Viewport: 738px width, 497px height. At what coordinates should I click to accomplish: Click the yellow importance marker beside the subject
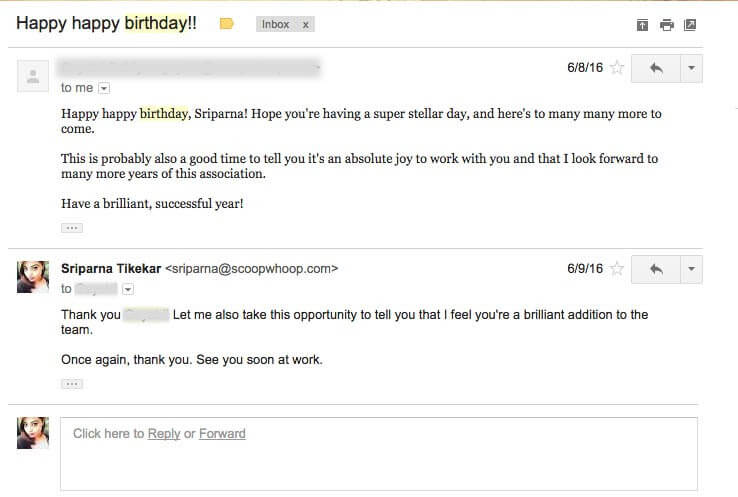[x=226, y=24]
